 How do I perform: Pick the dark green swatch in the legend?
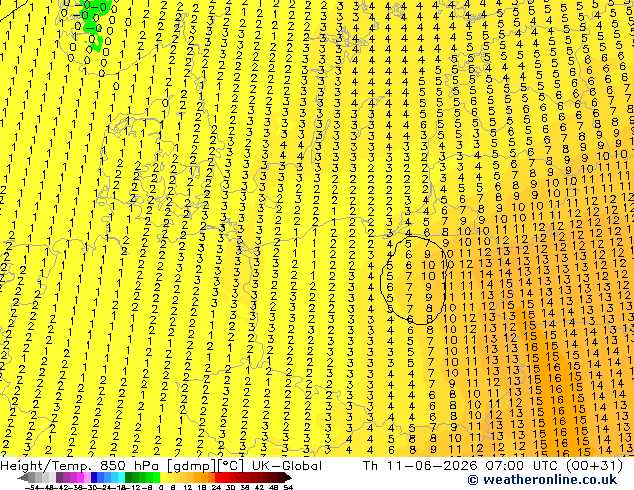[x=128, y=478]
